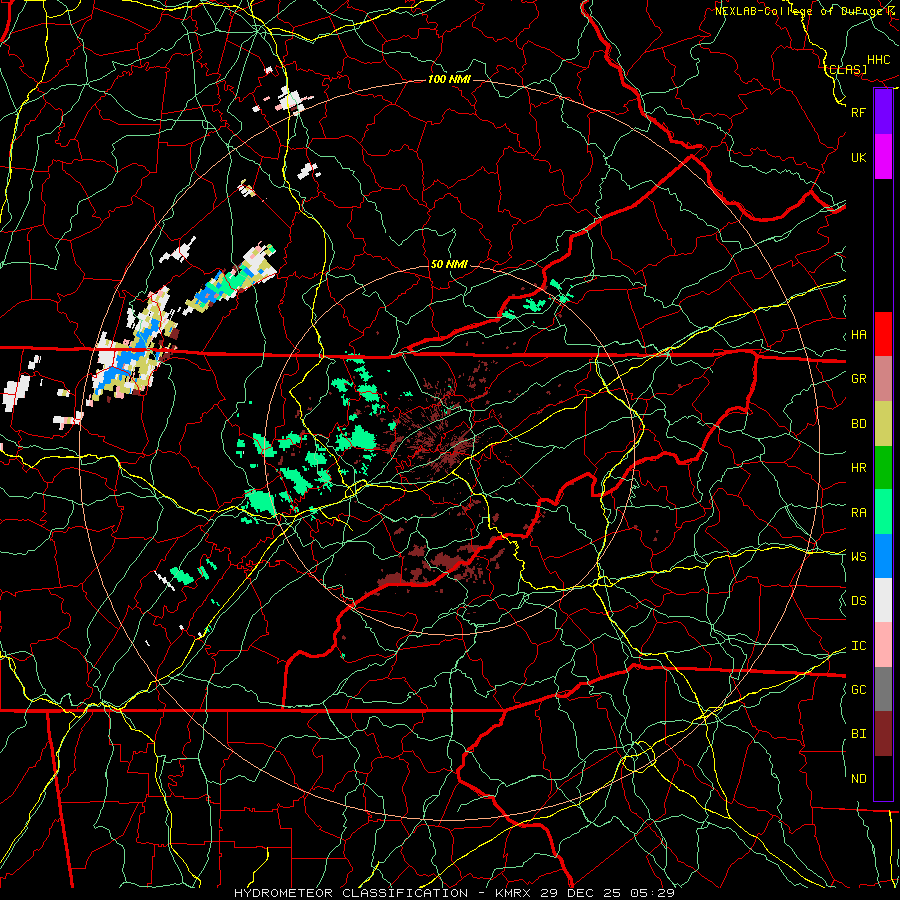The image size is (900, 900).
Task: Click the IC legend label
Action: point(859,646)
